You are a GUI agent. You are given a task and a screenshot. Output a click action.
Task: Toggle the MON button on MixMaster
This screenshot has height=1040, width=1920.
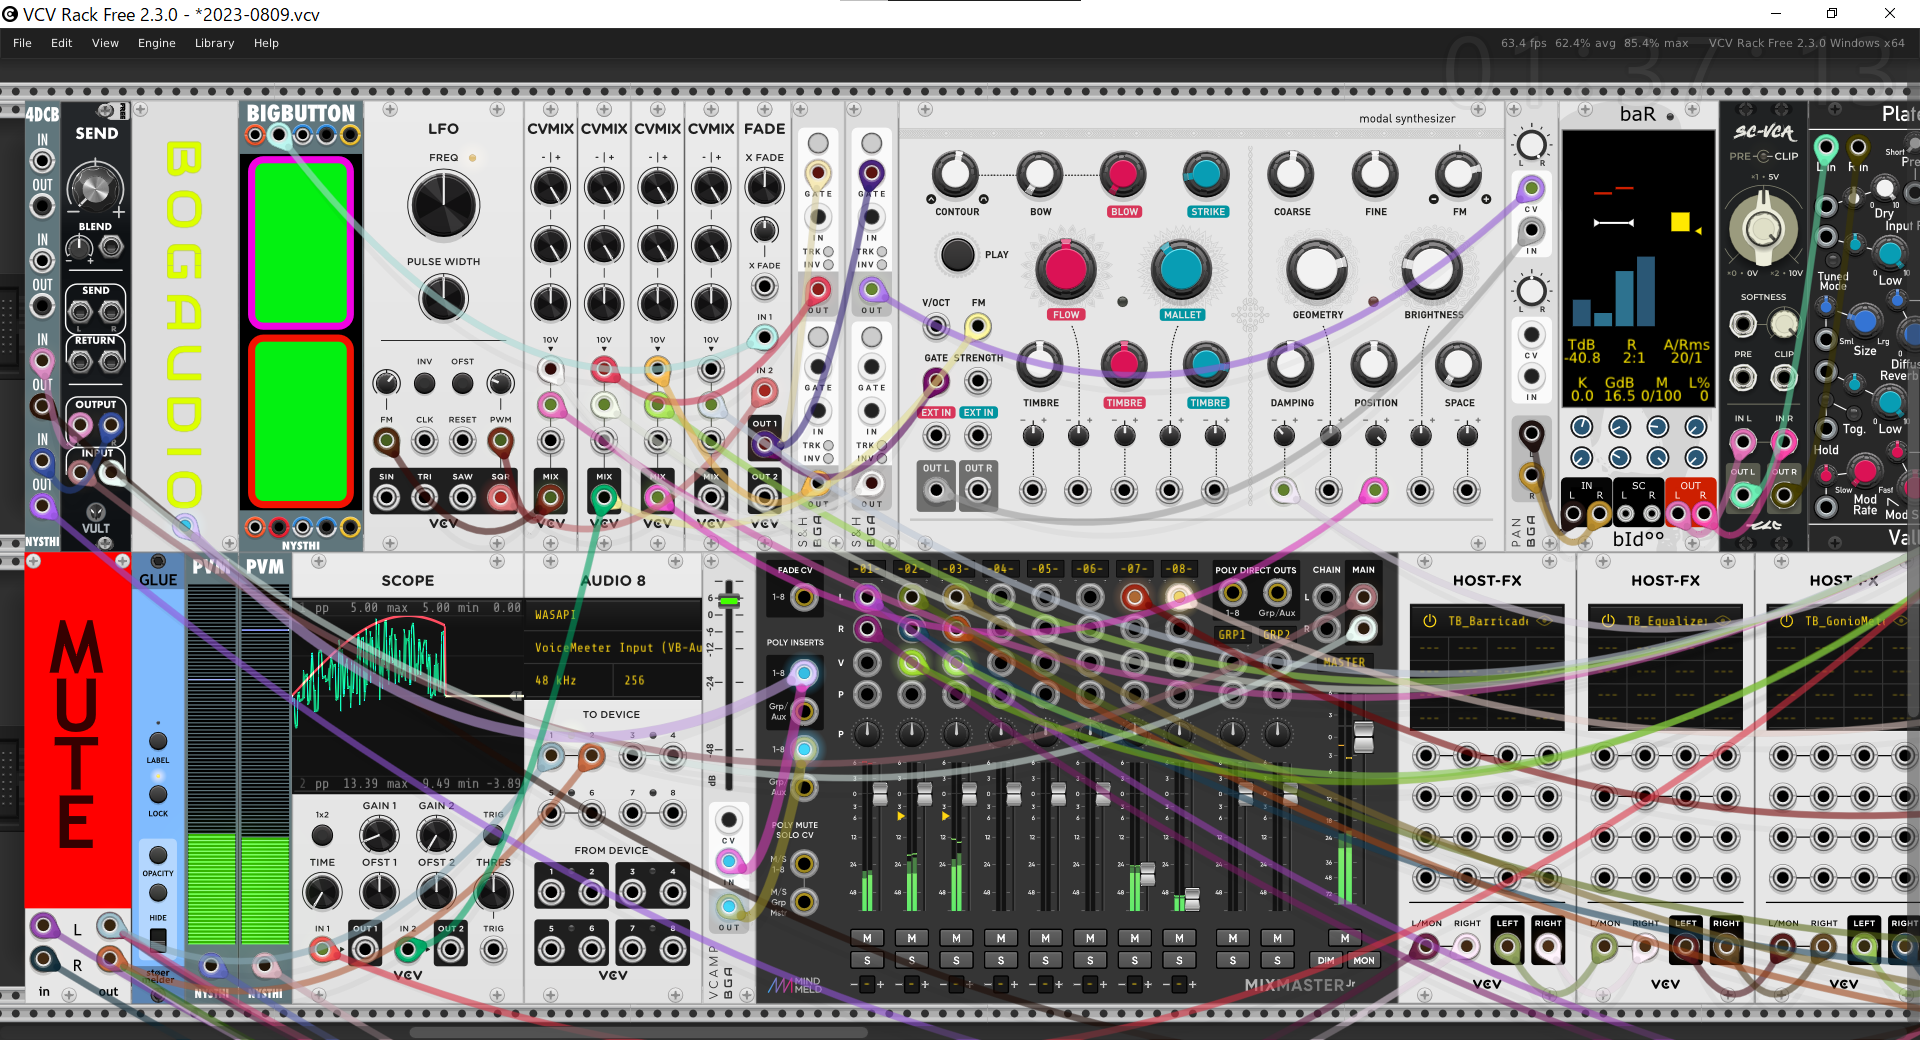(1364, 960)
